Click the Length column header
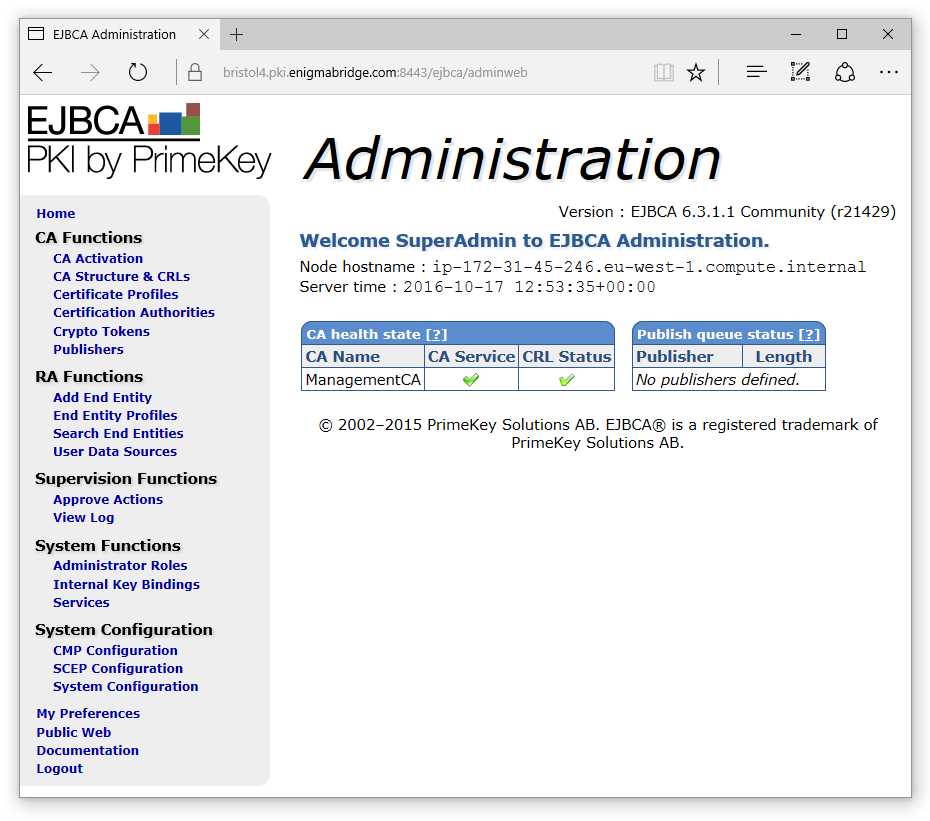930x821 pixels. point(784,357)
